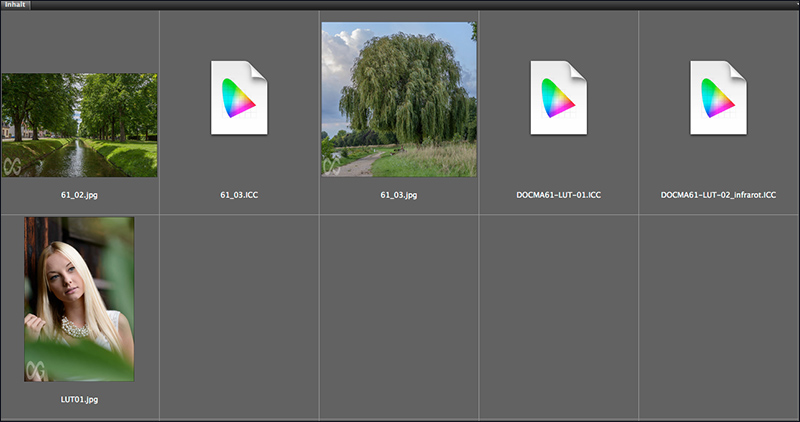Click the file name 61_02.jpg
This screenshot has width=800, height=422.
click(79, 195)
